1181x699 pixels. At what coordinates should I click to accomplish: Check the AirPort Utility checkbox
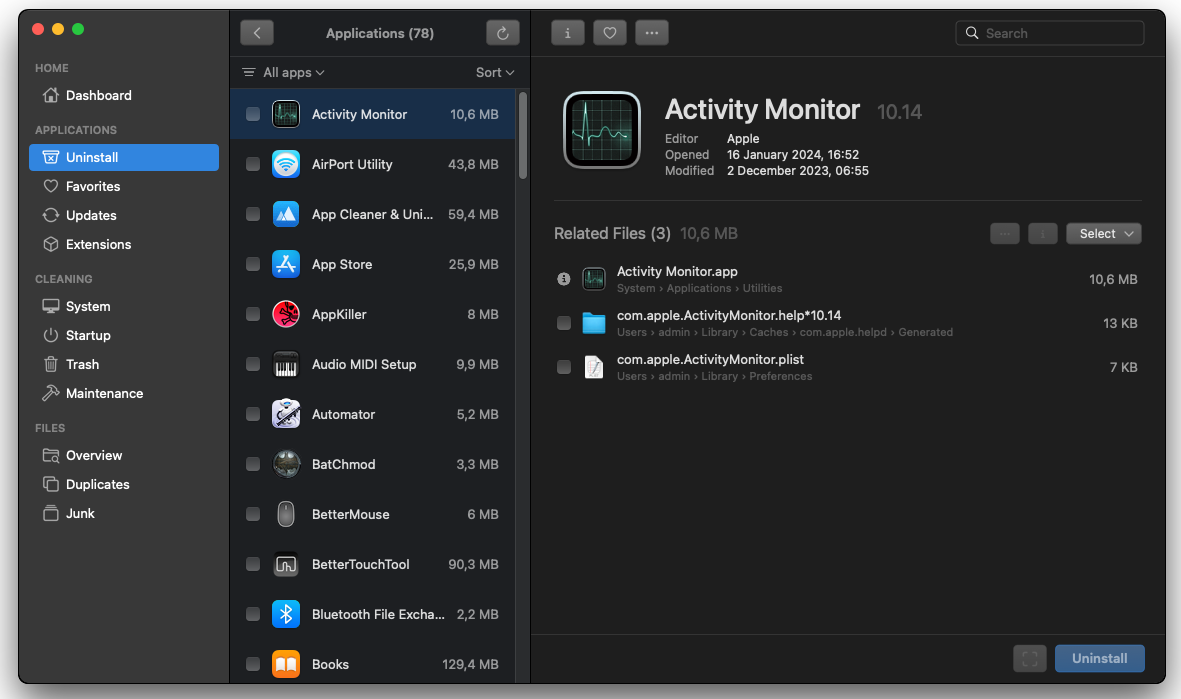253,164
